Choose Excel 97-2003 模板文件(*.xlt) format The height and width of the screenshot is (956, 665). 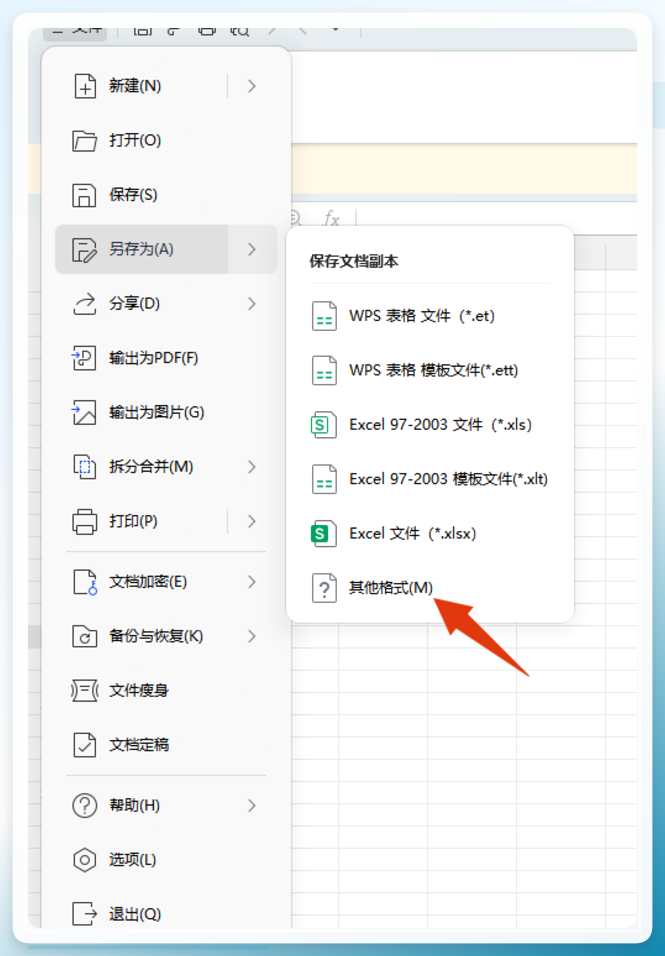click(x=430, y=479)
